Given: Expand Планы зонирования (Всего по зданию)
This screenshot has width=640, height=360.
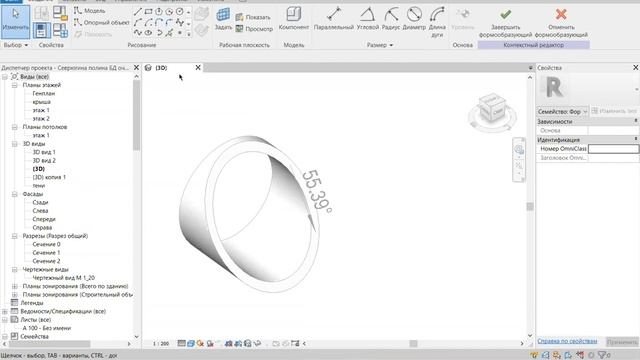Looking at the screenshot, I should coord(15,287).
